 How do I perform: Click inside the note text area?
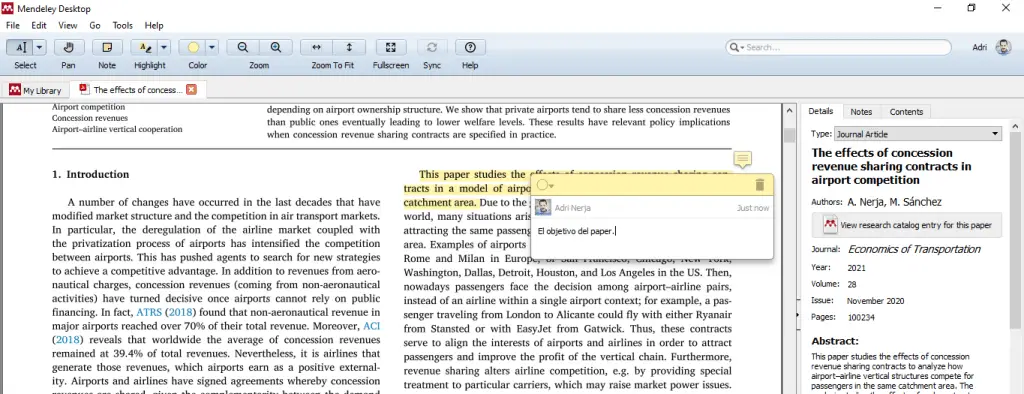(652, 238)
